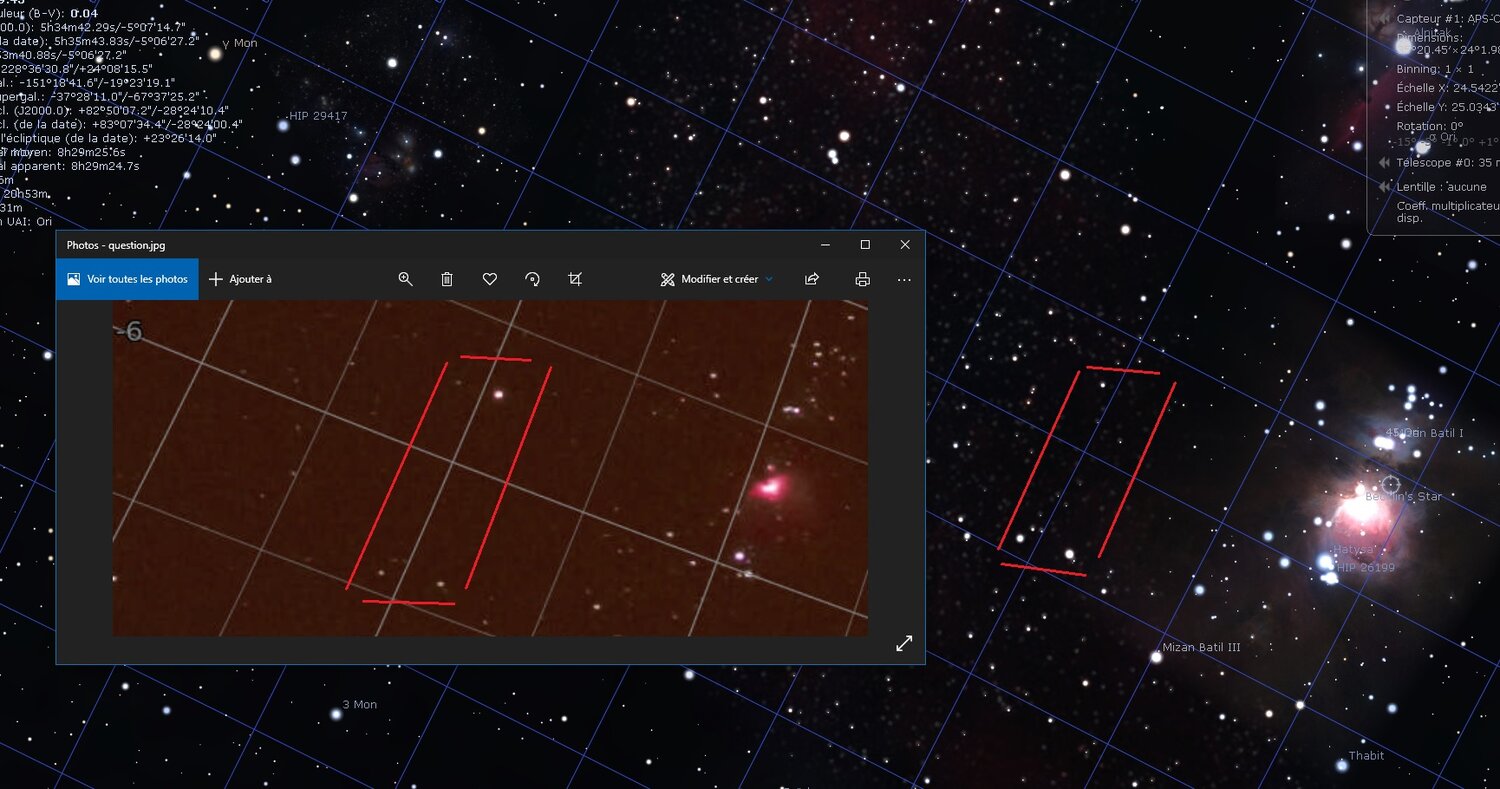Open the Modifier et créer menu
The width and height of the screenshot is (1500, 789).
715,279
